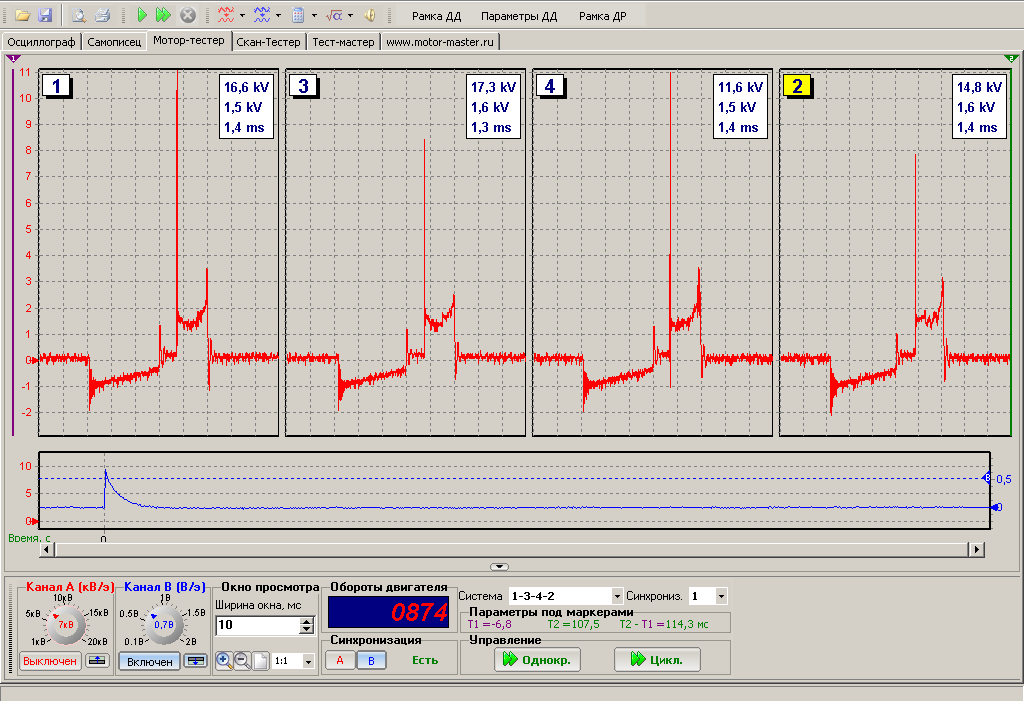This screenshot has width=1024, height=702.
Task: Open the Рамка ДР toolbar item
Action: (602, 16)
